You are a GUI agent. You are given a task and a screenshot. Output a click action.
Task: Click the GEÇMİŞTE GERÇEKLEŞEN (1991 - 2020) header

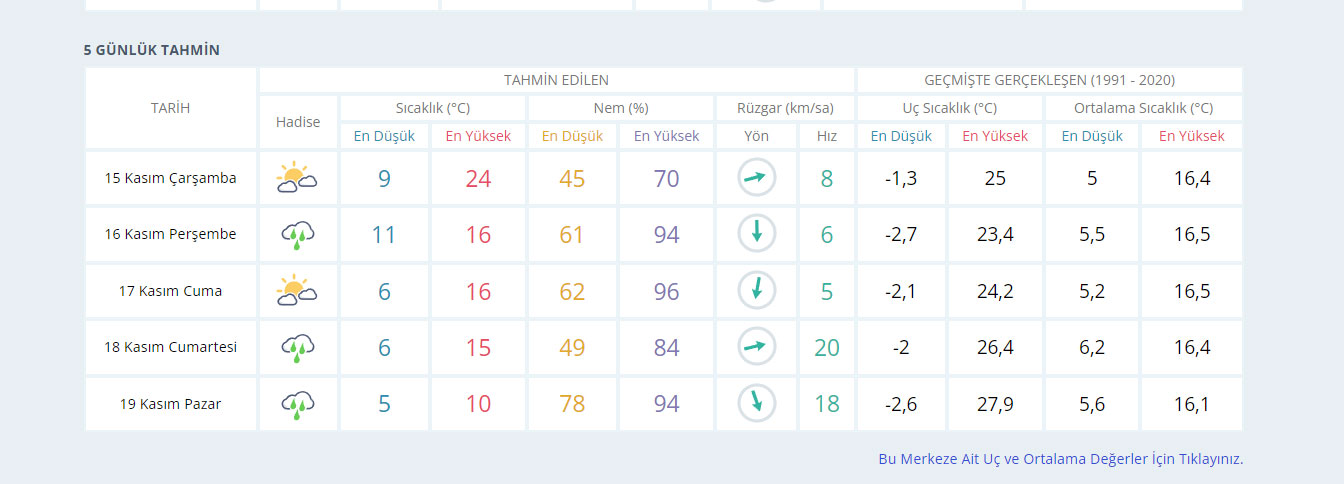1049,80
